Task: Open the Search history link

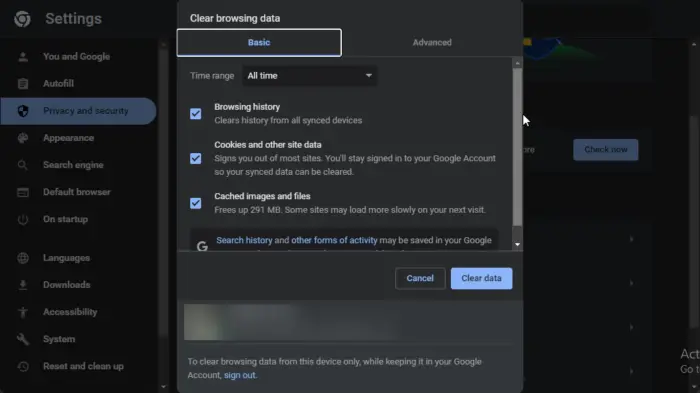Action: pyautogui.click(x=244, y=240)
